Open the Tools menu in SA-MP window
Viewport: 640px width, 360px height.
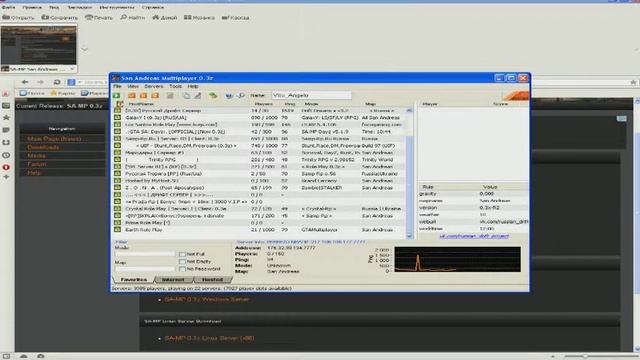(x=176, y=86)
